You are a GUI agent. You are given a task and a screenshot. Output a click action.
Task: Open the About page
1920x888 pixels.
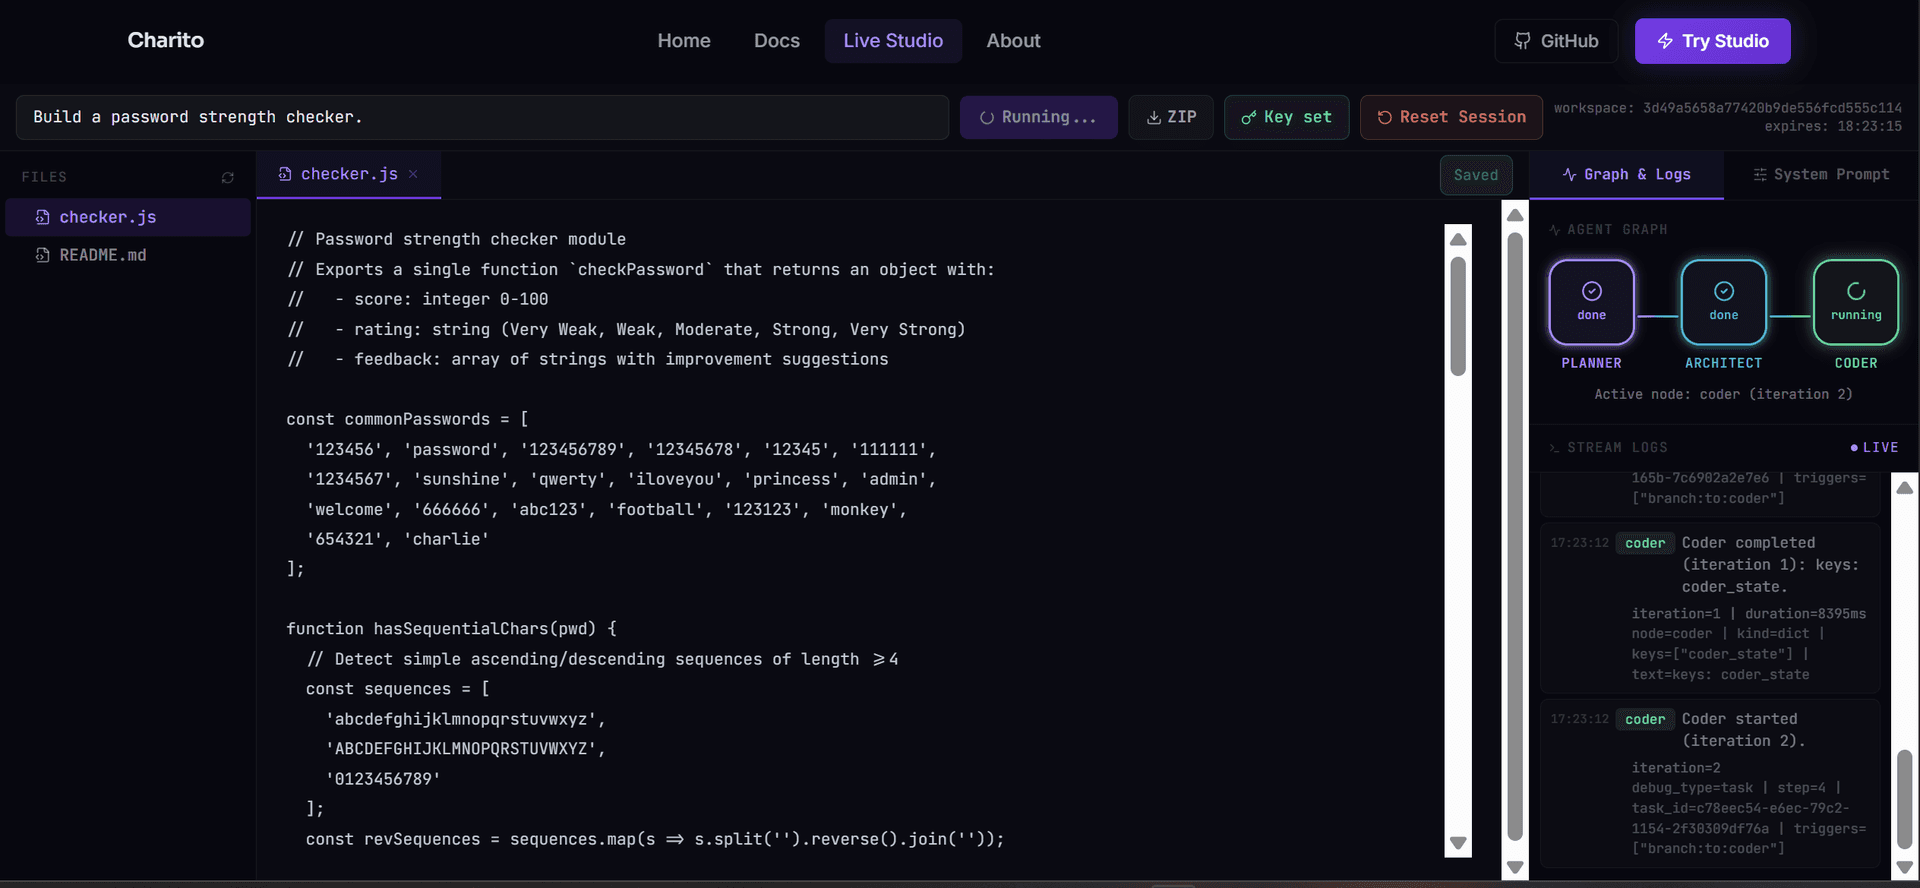[1013, 41]
